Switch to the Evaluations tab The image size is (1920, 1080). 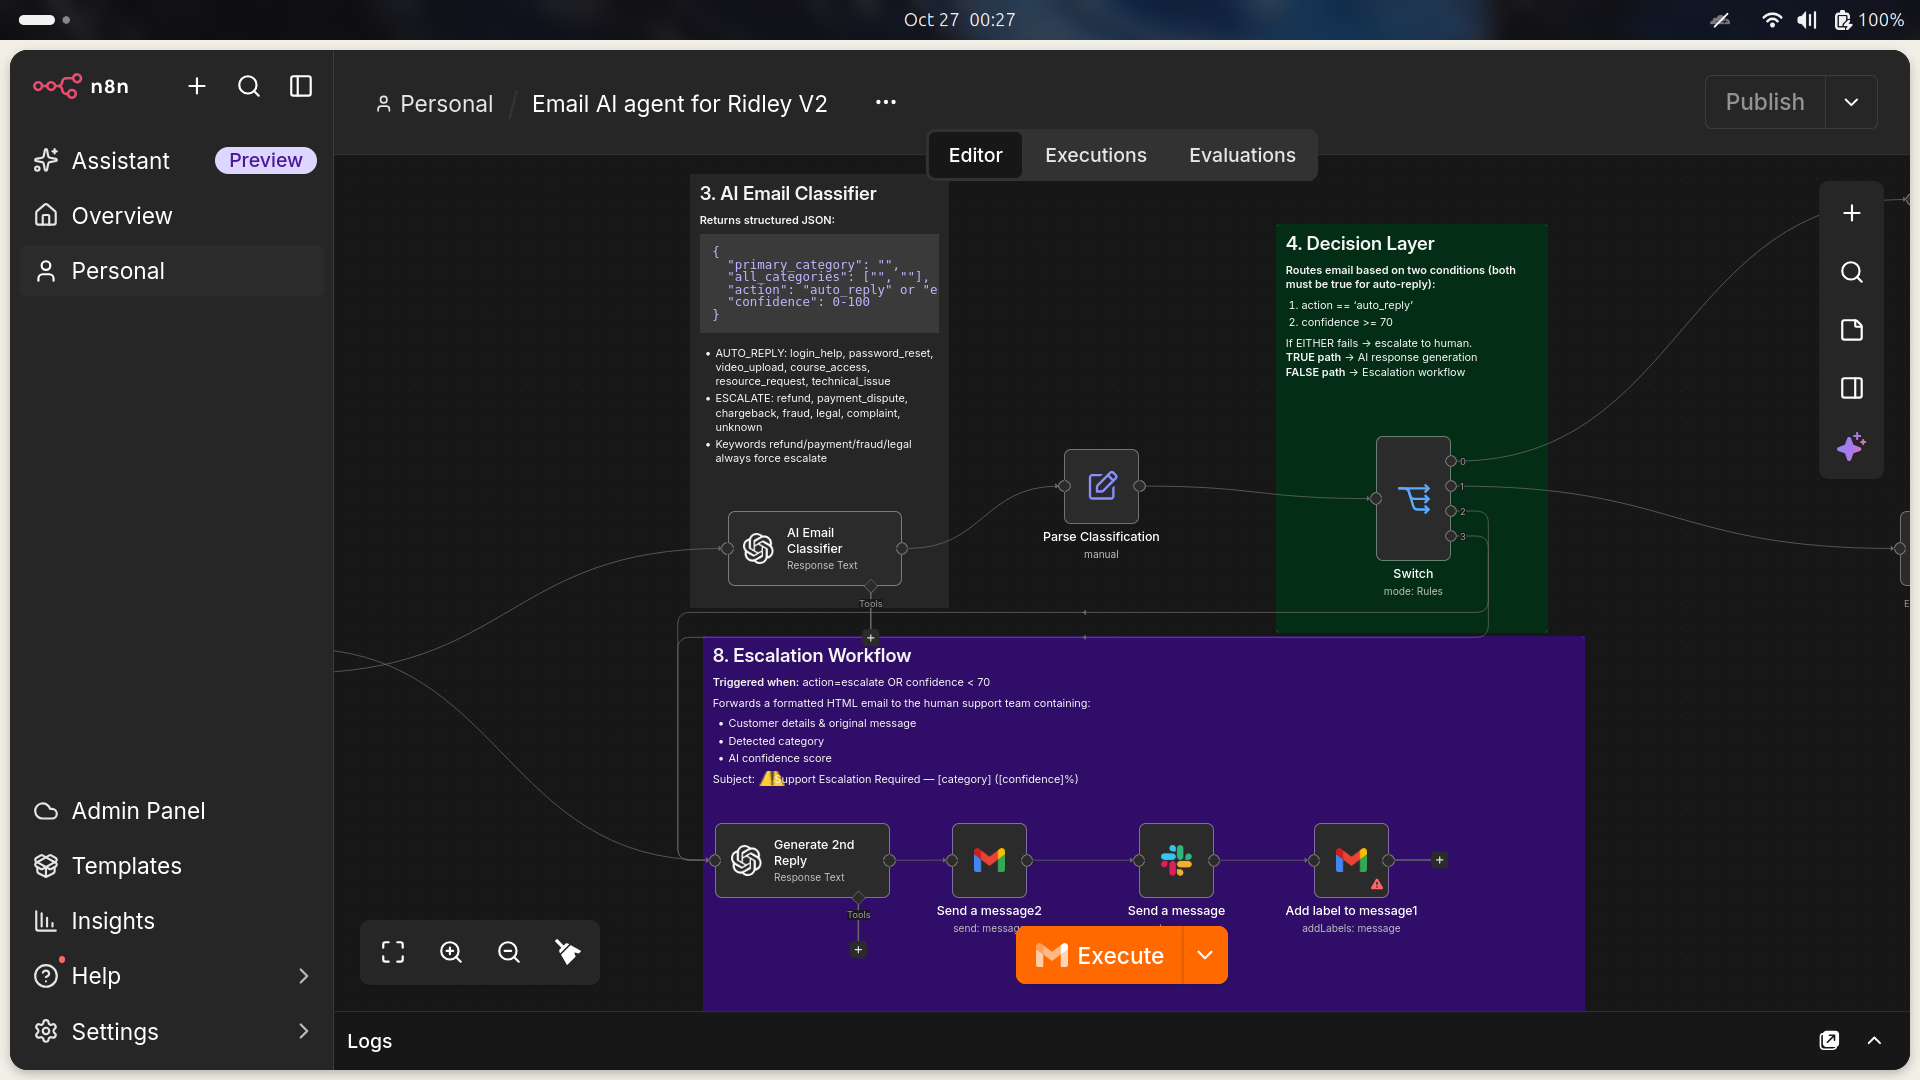tap(1242, 155)
